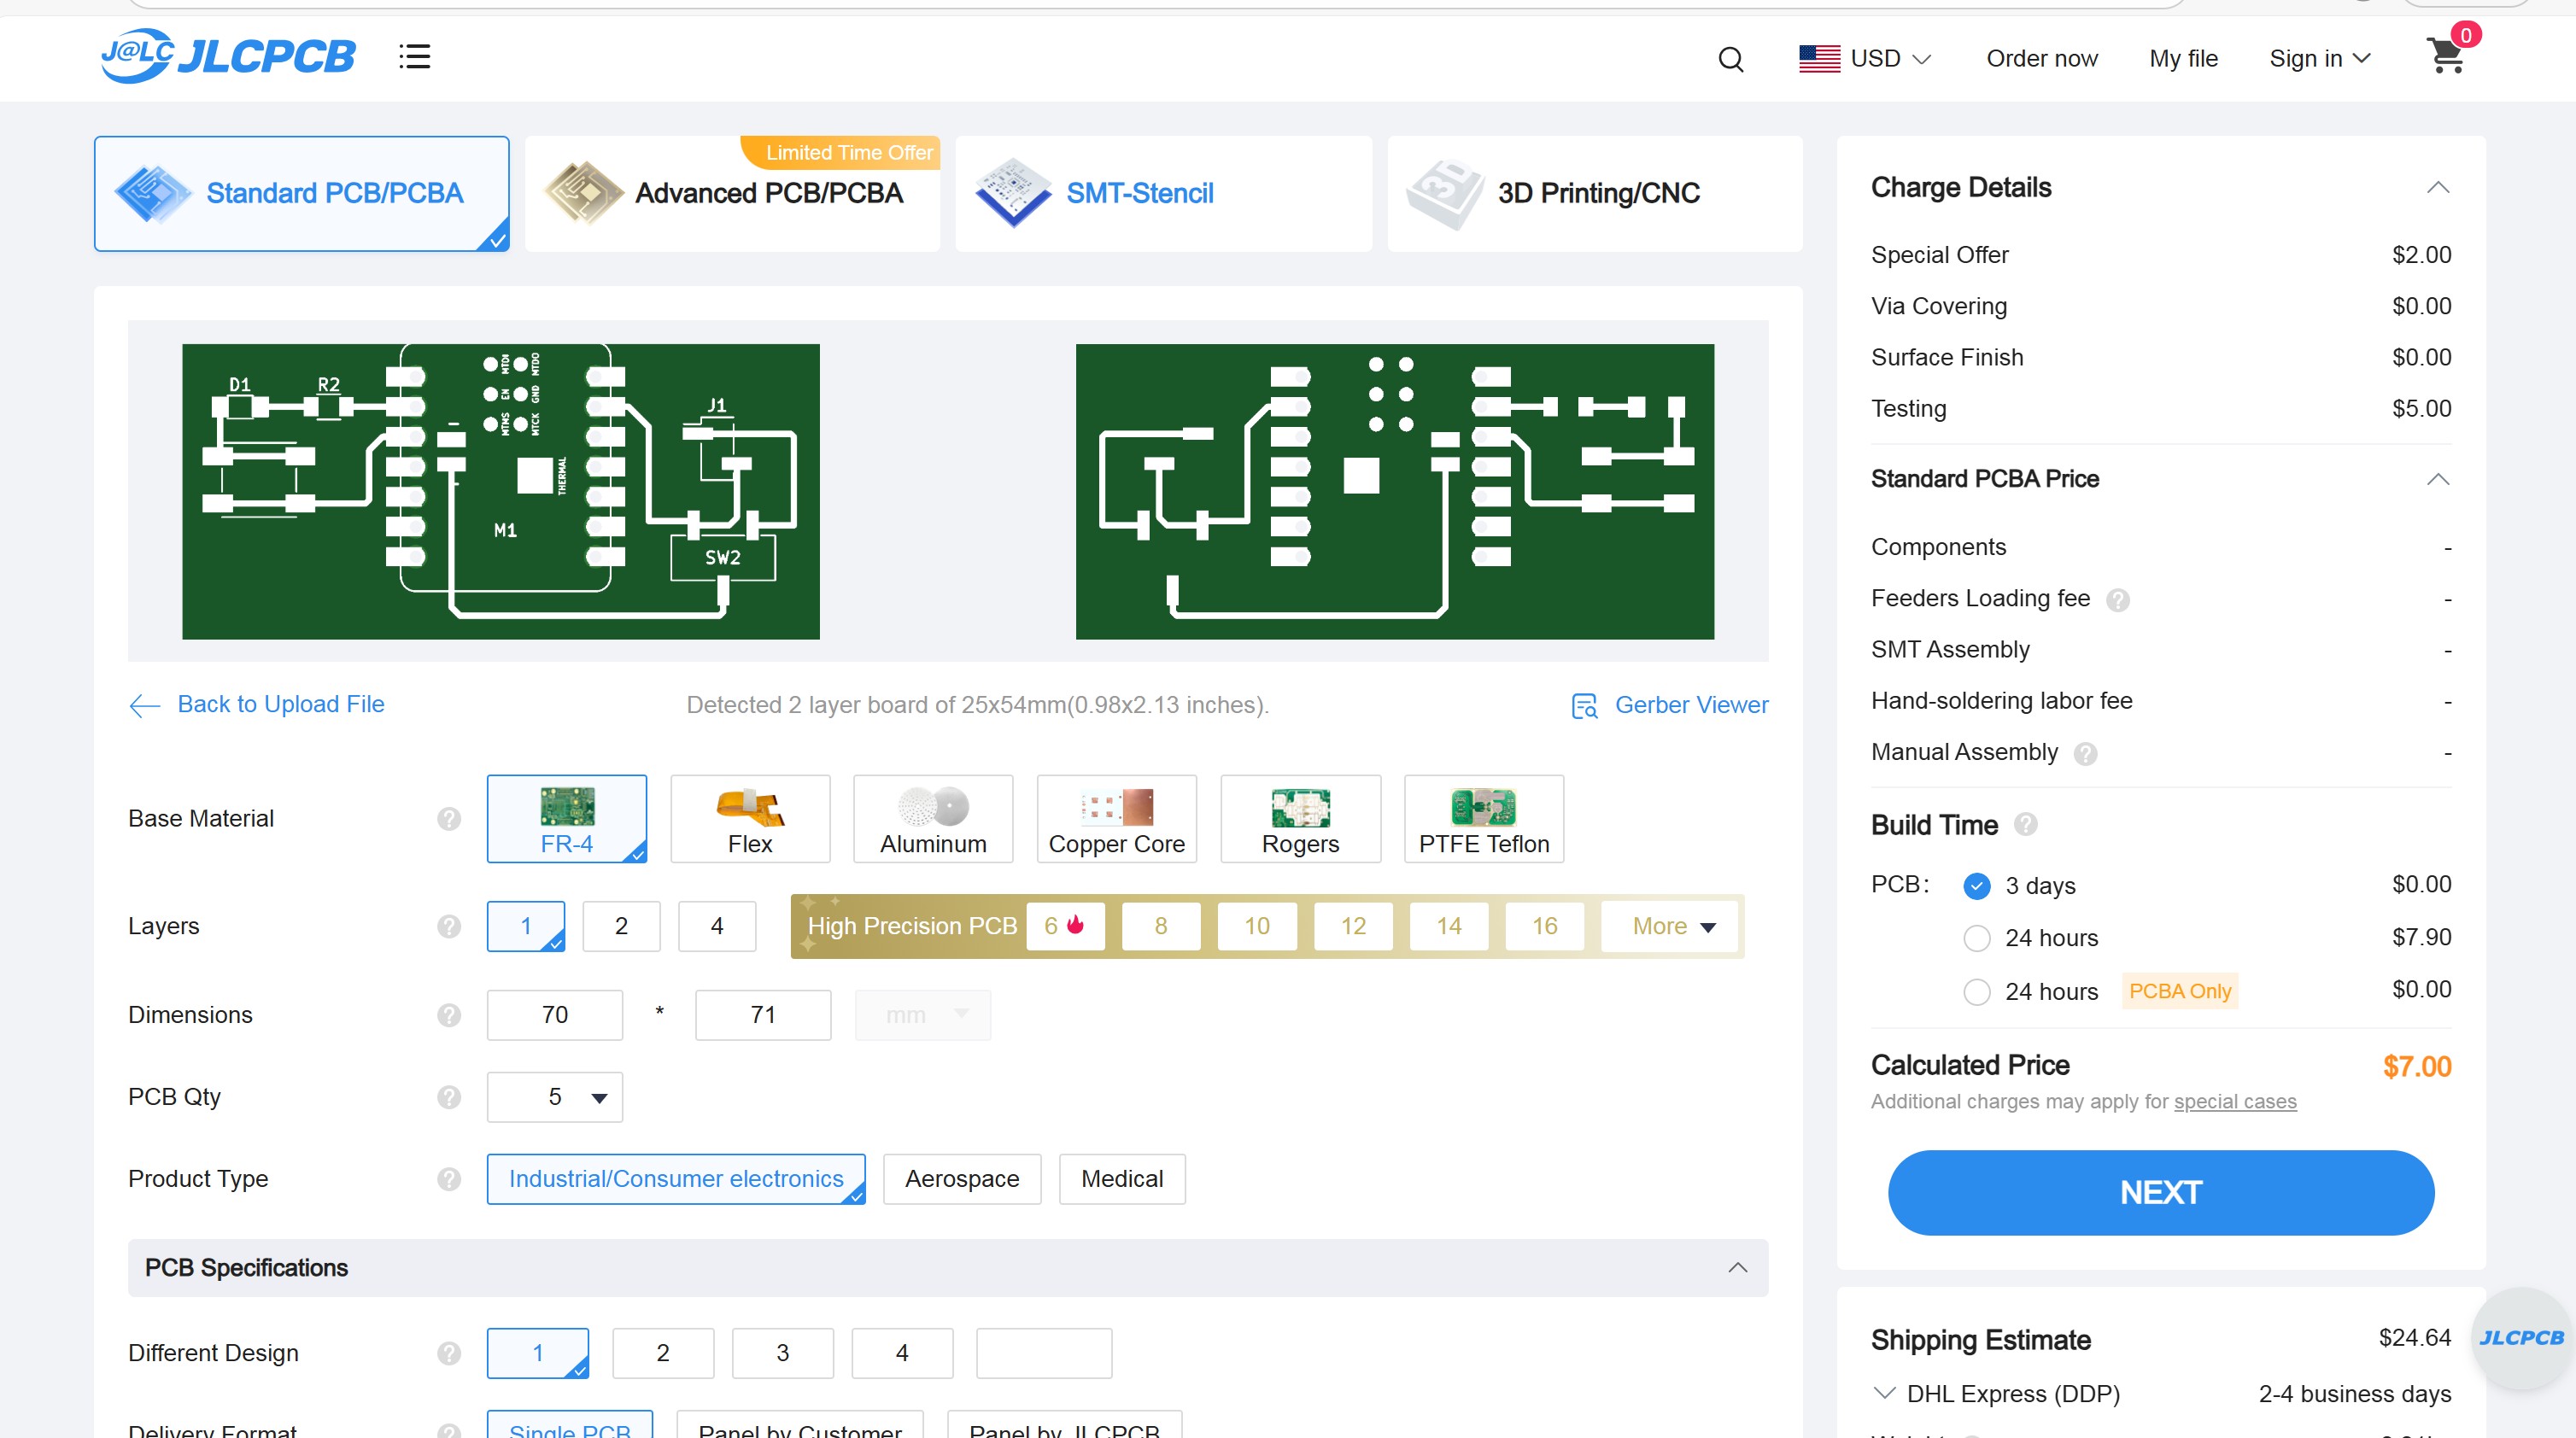Click the search magnifier icon
This screenshot has height=1438, width=2576.
click(1731, 59)
